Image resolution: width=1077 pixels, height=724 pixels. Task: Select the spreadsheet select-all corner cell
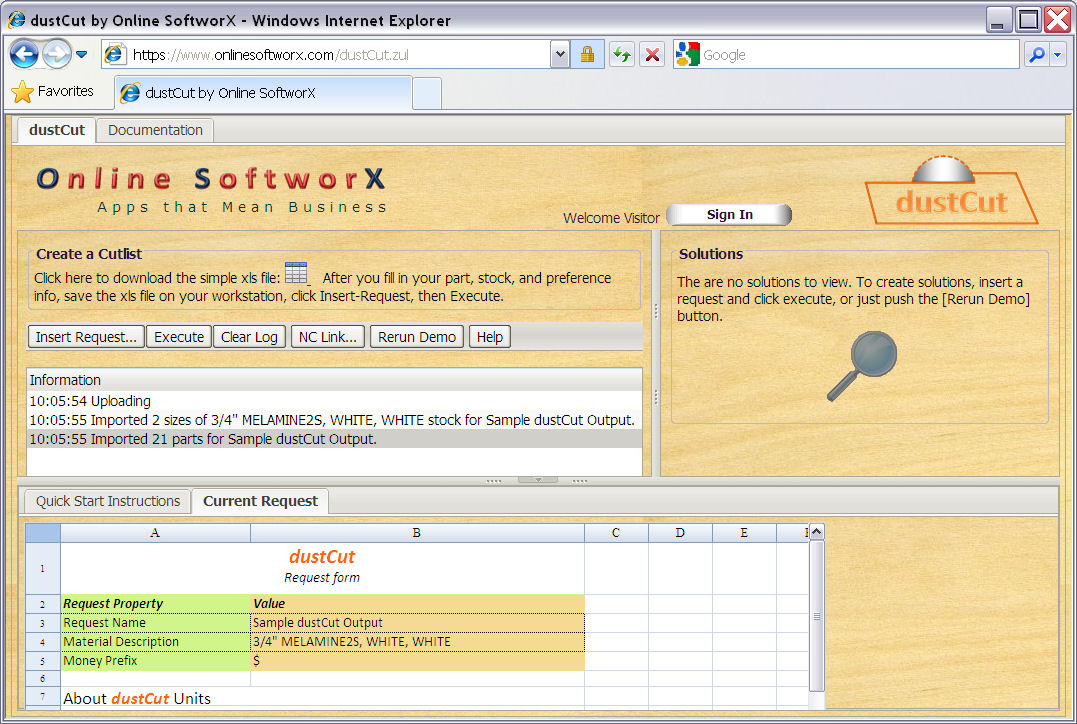click(43, 533)
